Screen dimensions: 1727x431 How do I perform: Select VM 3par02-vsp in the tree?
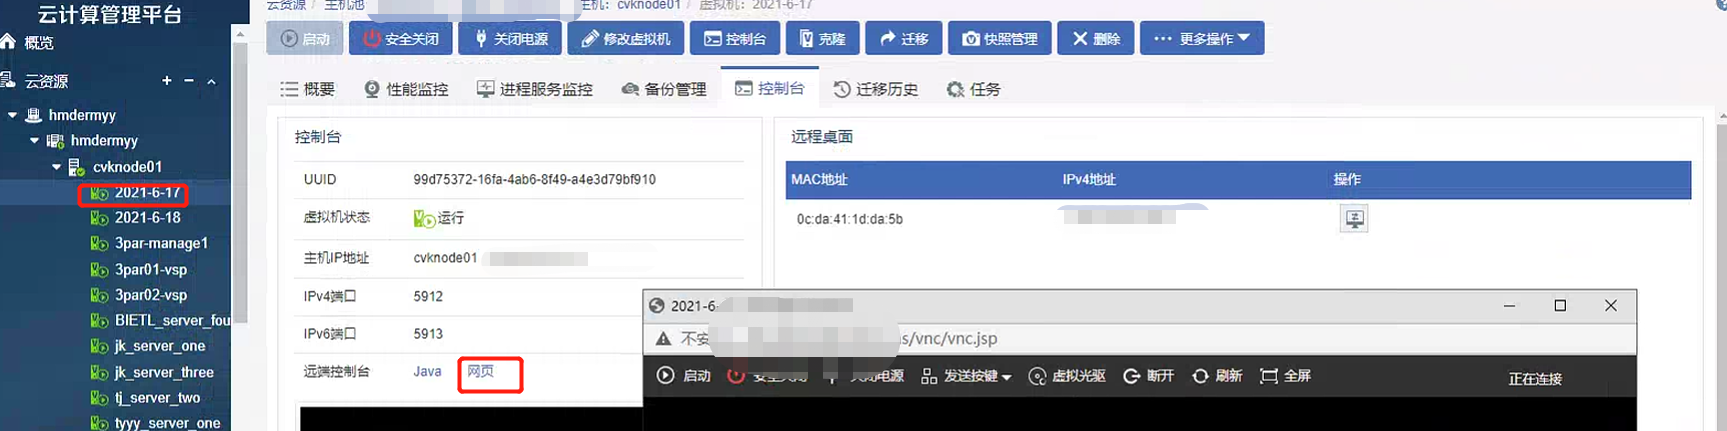[x=151, y=295]
